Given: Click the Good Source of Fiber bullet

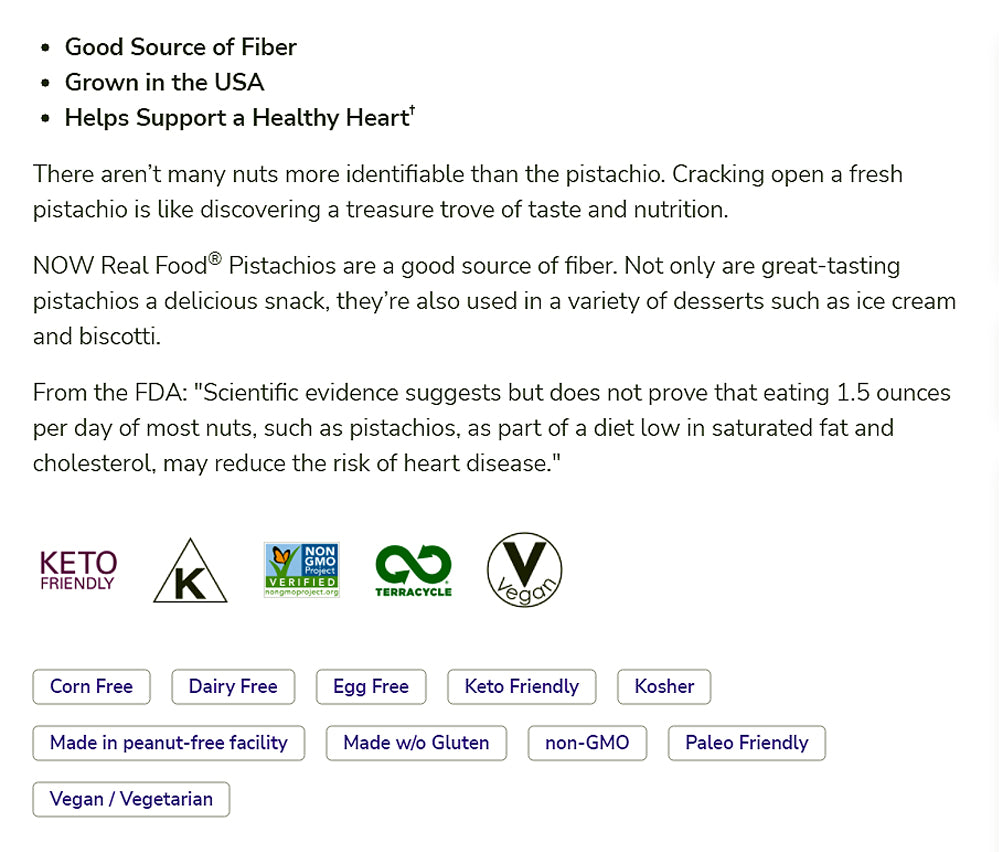Looking at the screenshot, I should pyautogui.click(x=180, y=47).
